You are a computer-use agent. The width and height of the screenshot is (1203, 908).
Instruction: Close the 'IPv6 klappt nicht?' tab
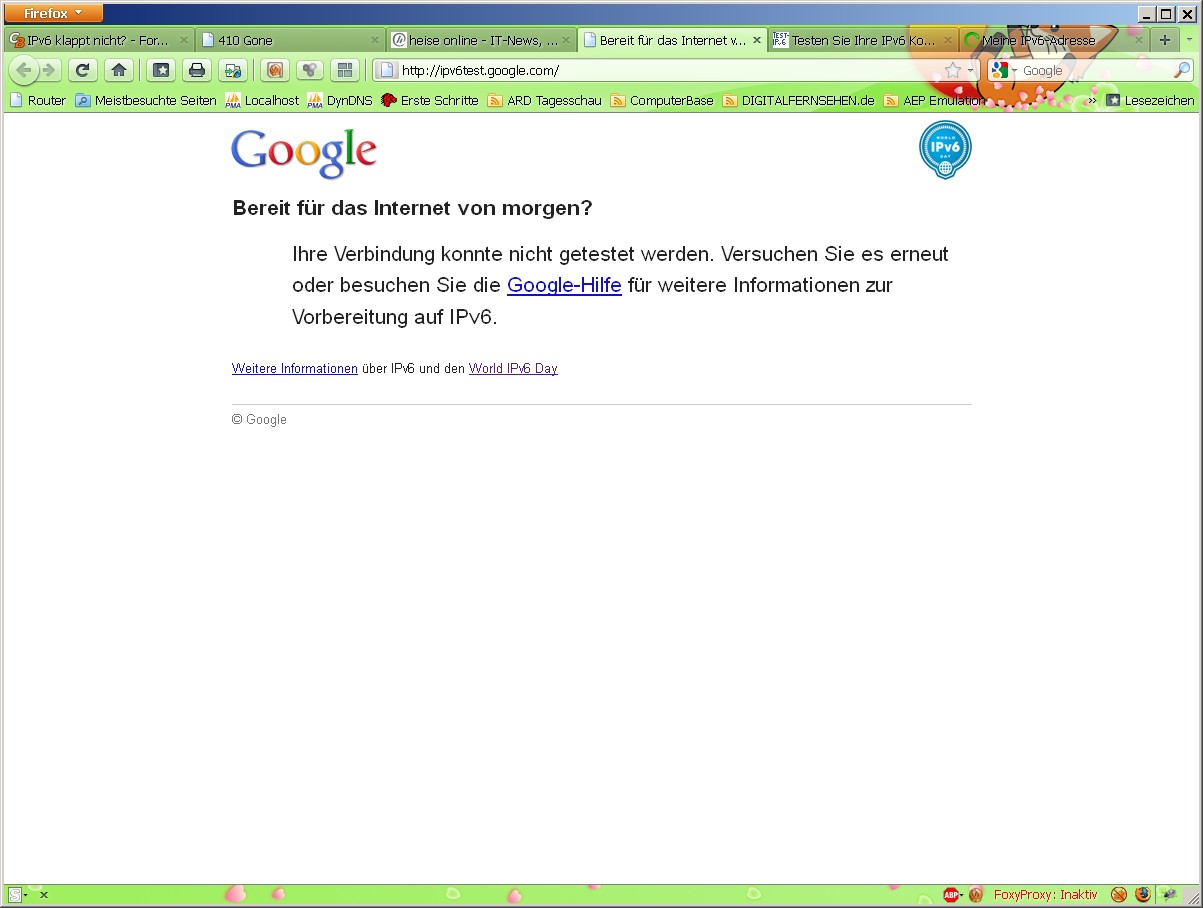coord(184,40)
